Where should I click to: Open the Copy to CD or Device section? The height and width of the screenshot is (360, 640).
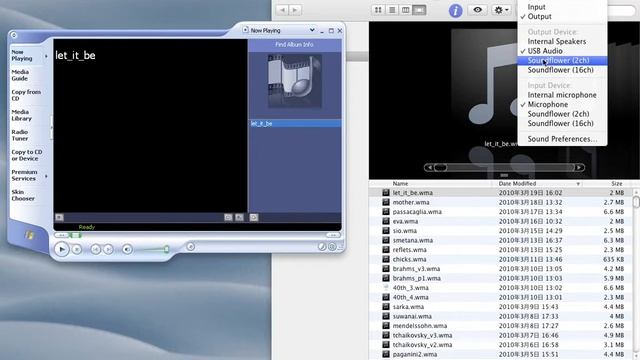(27, 155)
